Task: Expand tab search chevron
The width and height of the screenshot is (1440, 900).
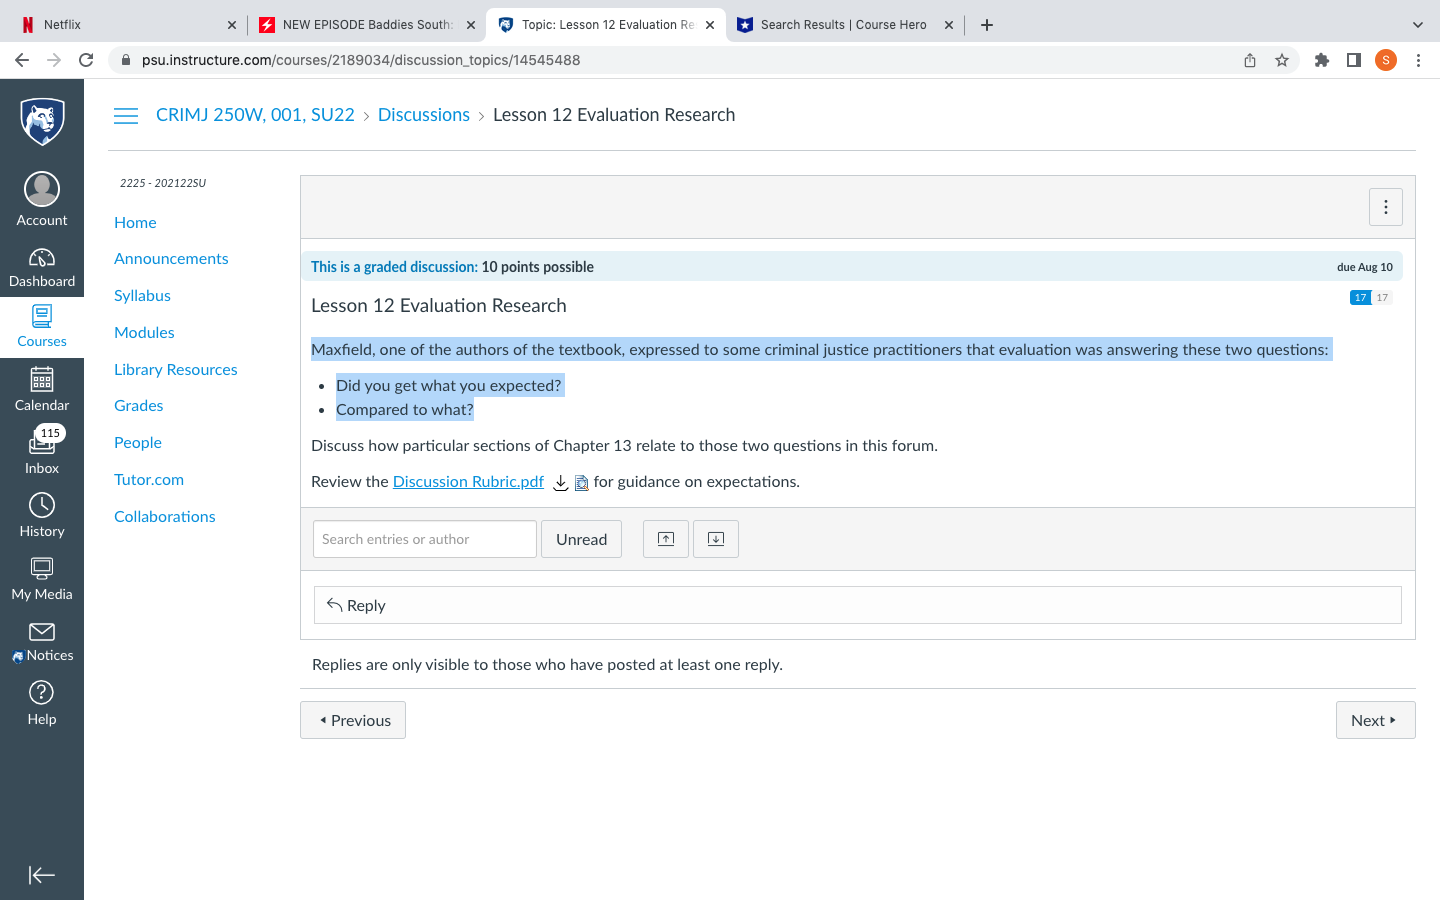Action: [1417, 25]
